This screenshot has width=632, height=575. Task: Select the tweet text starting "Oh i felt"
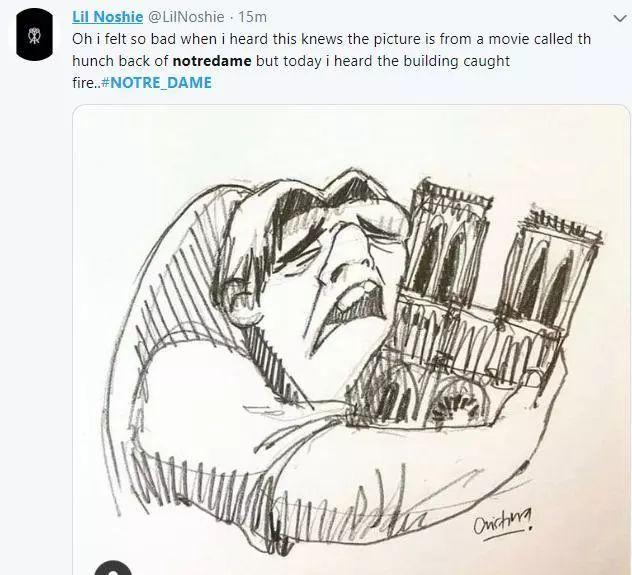(331, 61)
